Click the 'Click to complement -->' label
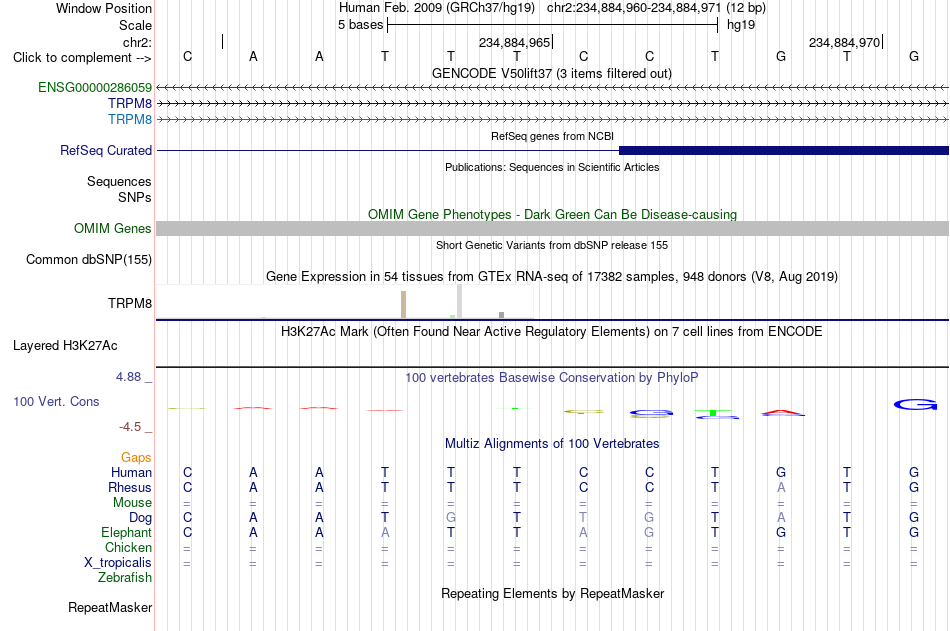The image size is (950, 631). pyautogui.click(x=82, y=58)
